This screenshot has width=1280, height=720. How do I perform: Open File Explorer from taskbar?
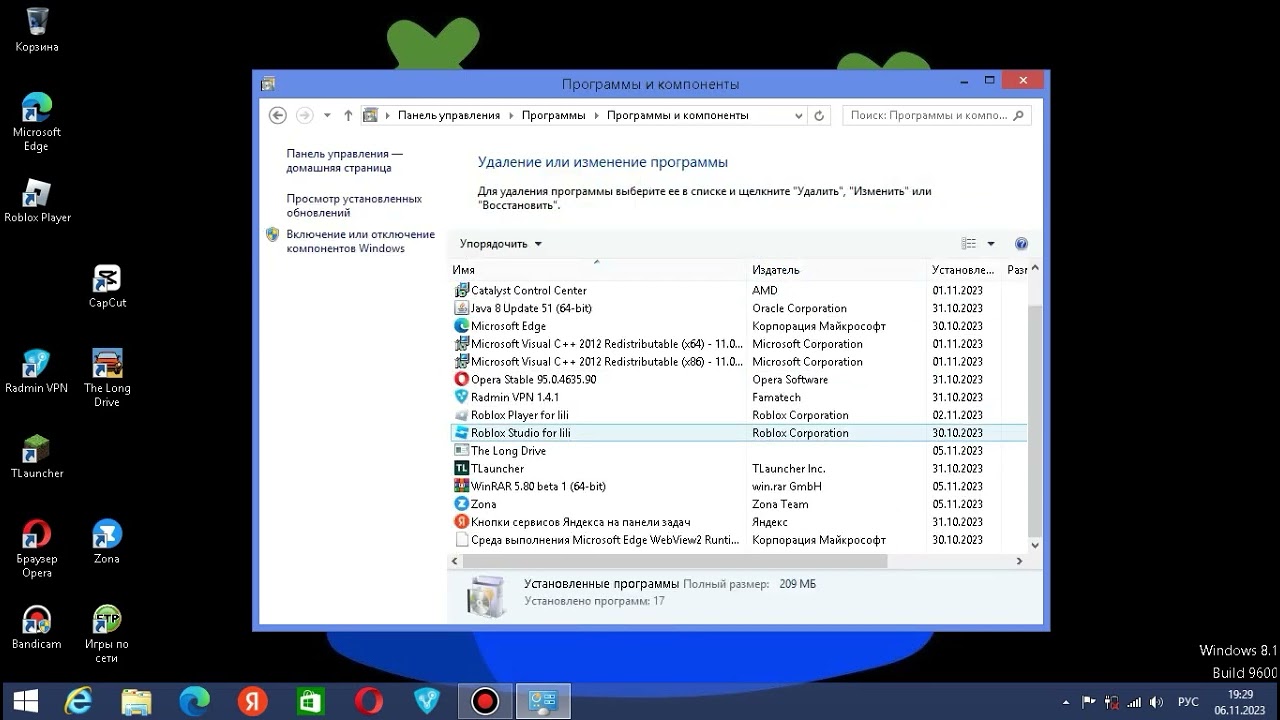pyautogui.click(x=137, y=701)
